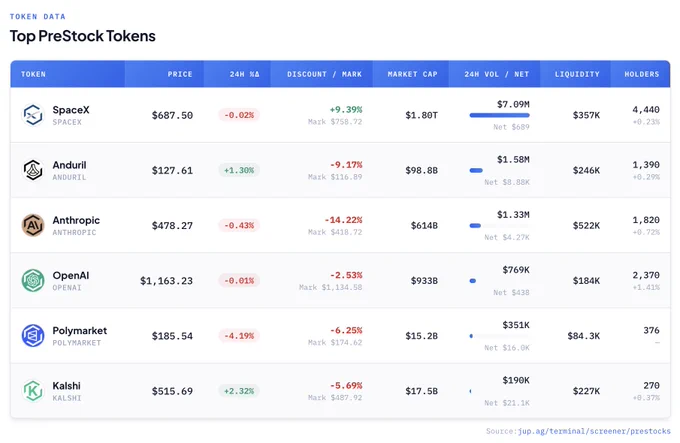The width and height of the screenshot is (680, 443).
Task: Sort by the Price column header
Action: point(180,74)
